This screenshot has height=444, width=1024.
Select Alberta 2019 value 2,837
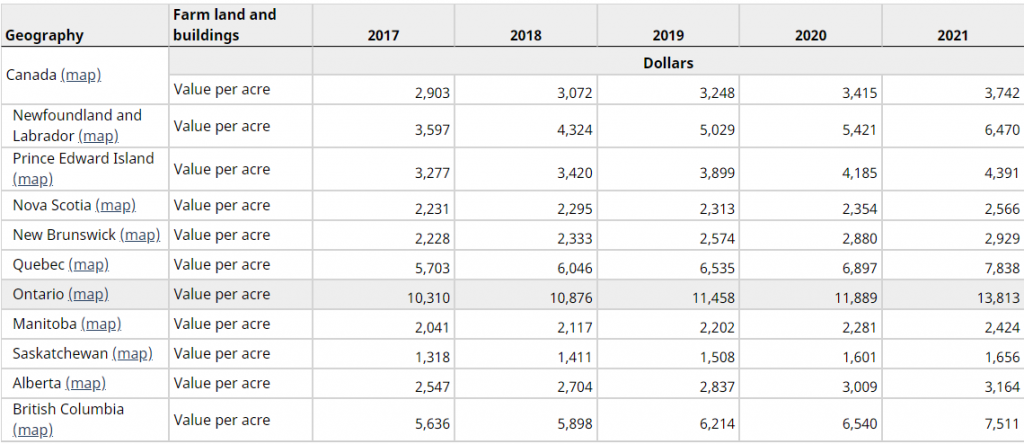pos(717,387)
